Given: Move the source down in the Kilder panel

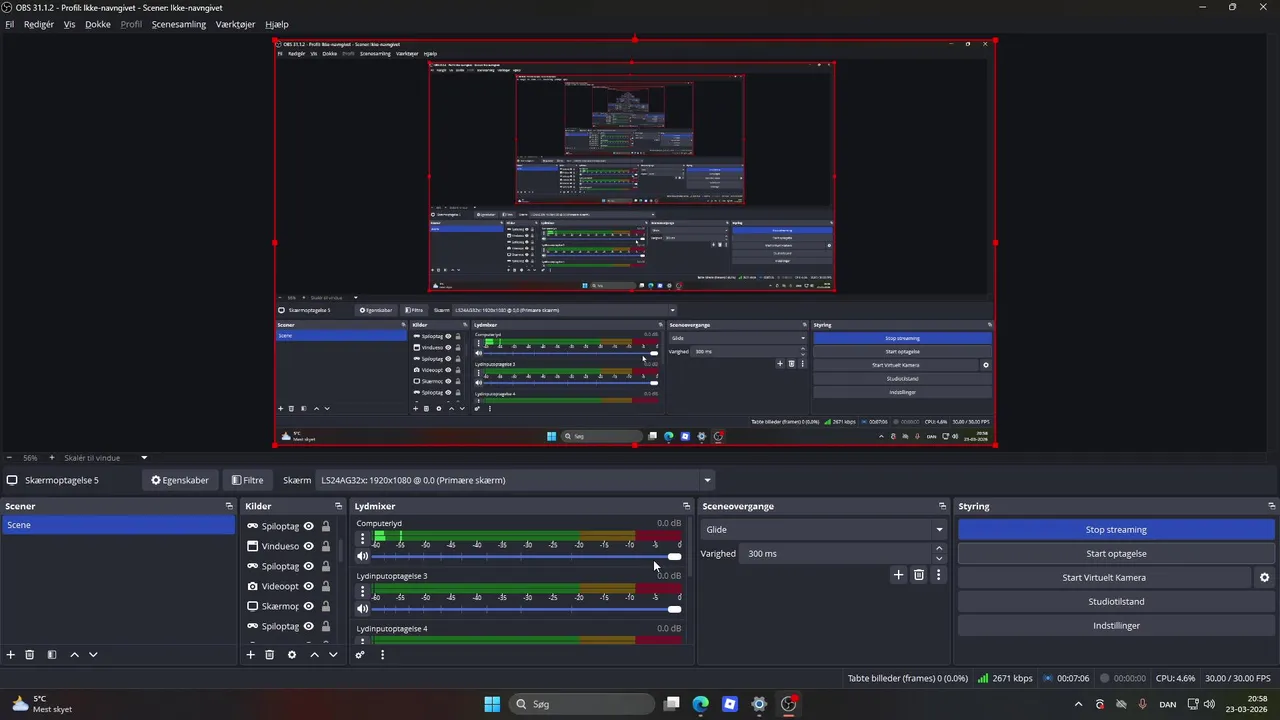Looking at the screenshot, I should click(333, 655).
